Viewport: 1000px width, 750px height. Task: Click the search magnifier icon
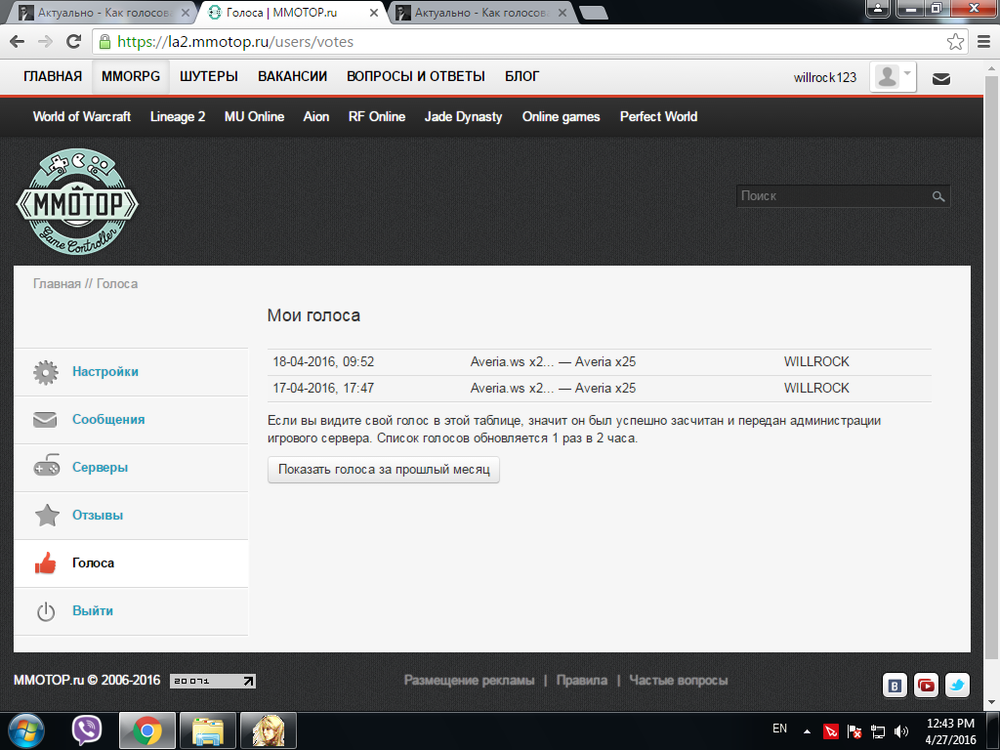pyautogui.click(x=938, y=197)
